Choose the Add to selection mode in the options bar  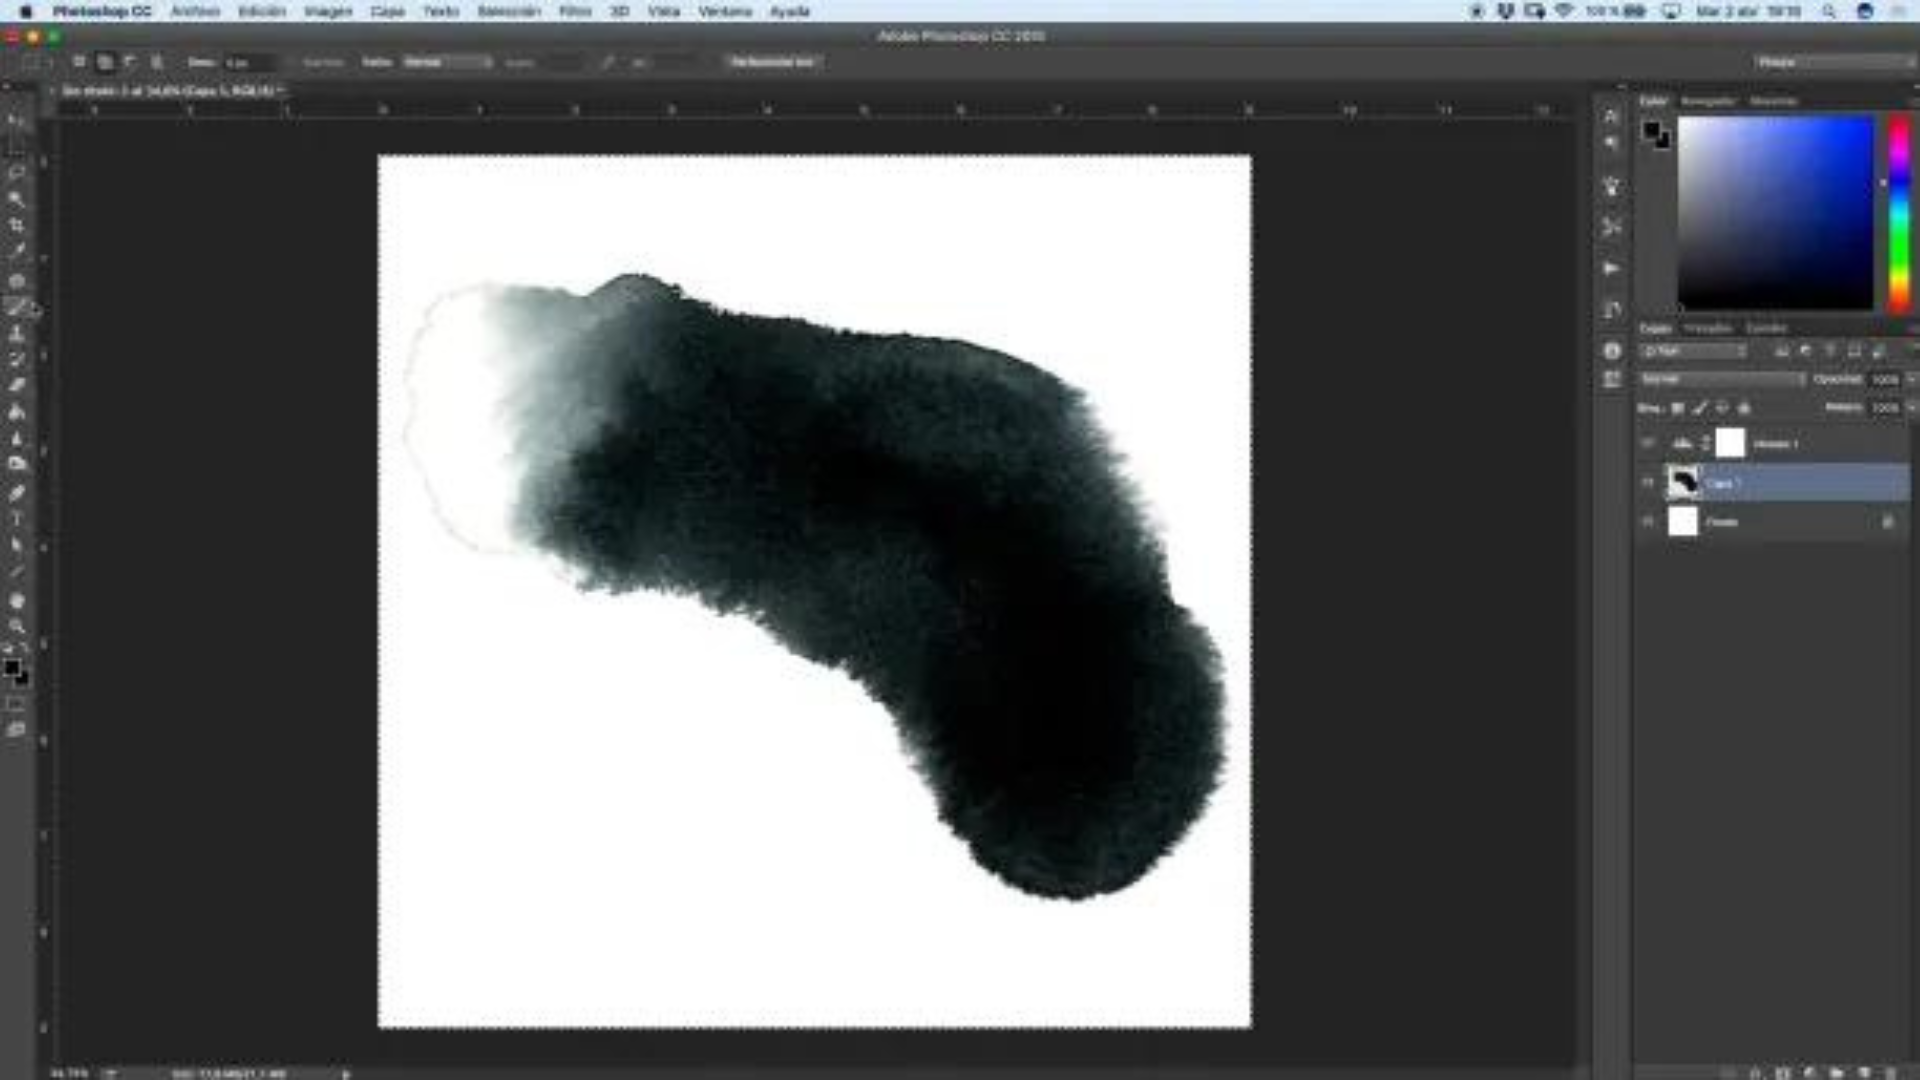[x=104, y=62]
